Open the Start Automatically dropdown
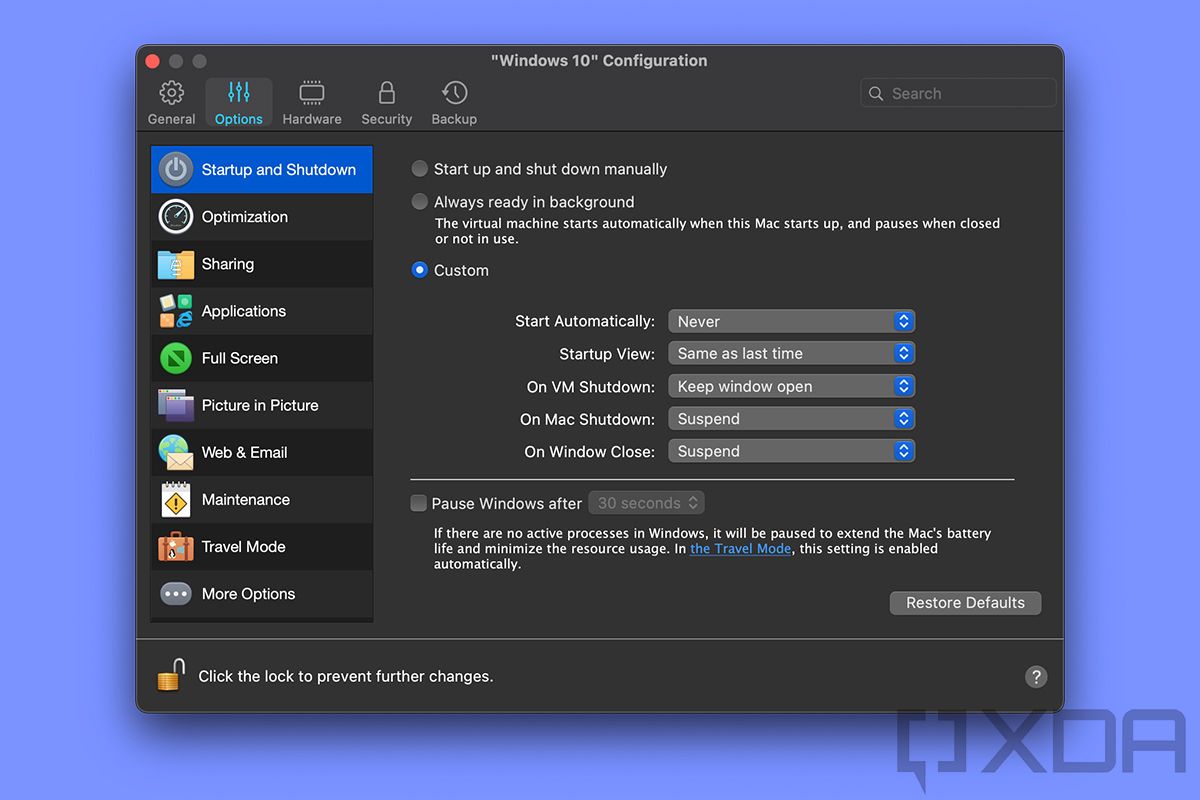Viewport: 1200px width, 800px height. (x=791, y=321)
